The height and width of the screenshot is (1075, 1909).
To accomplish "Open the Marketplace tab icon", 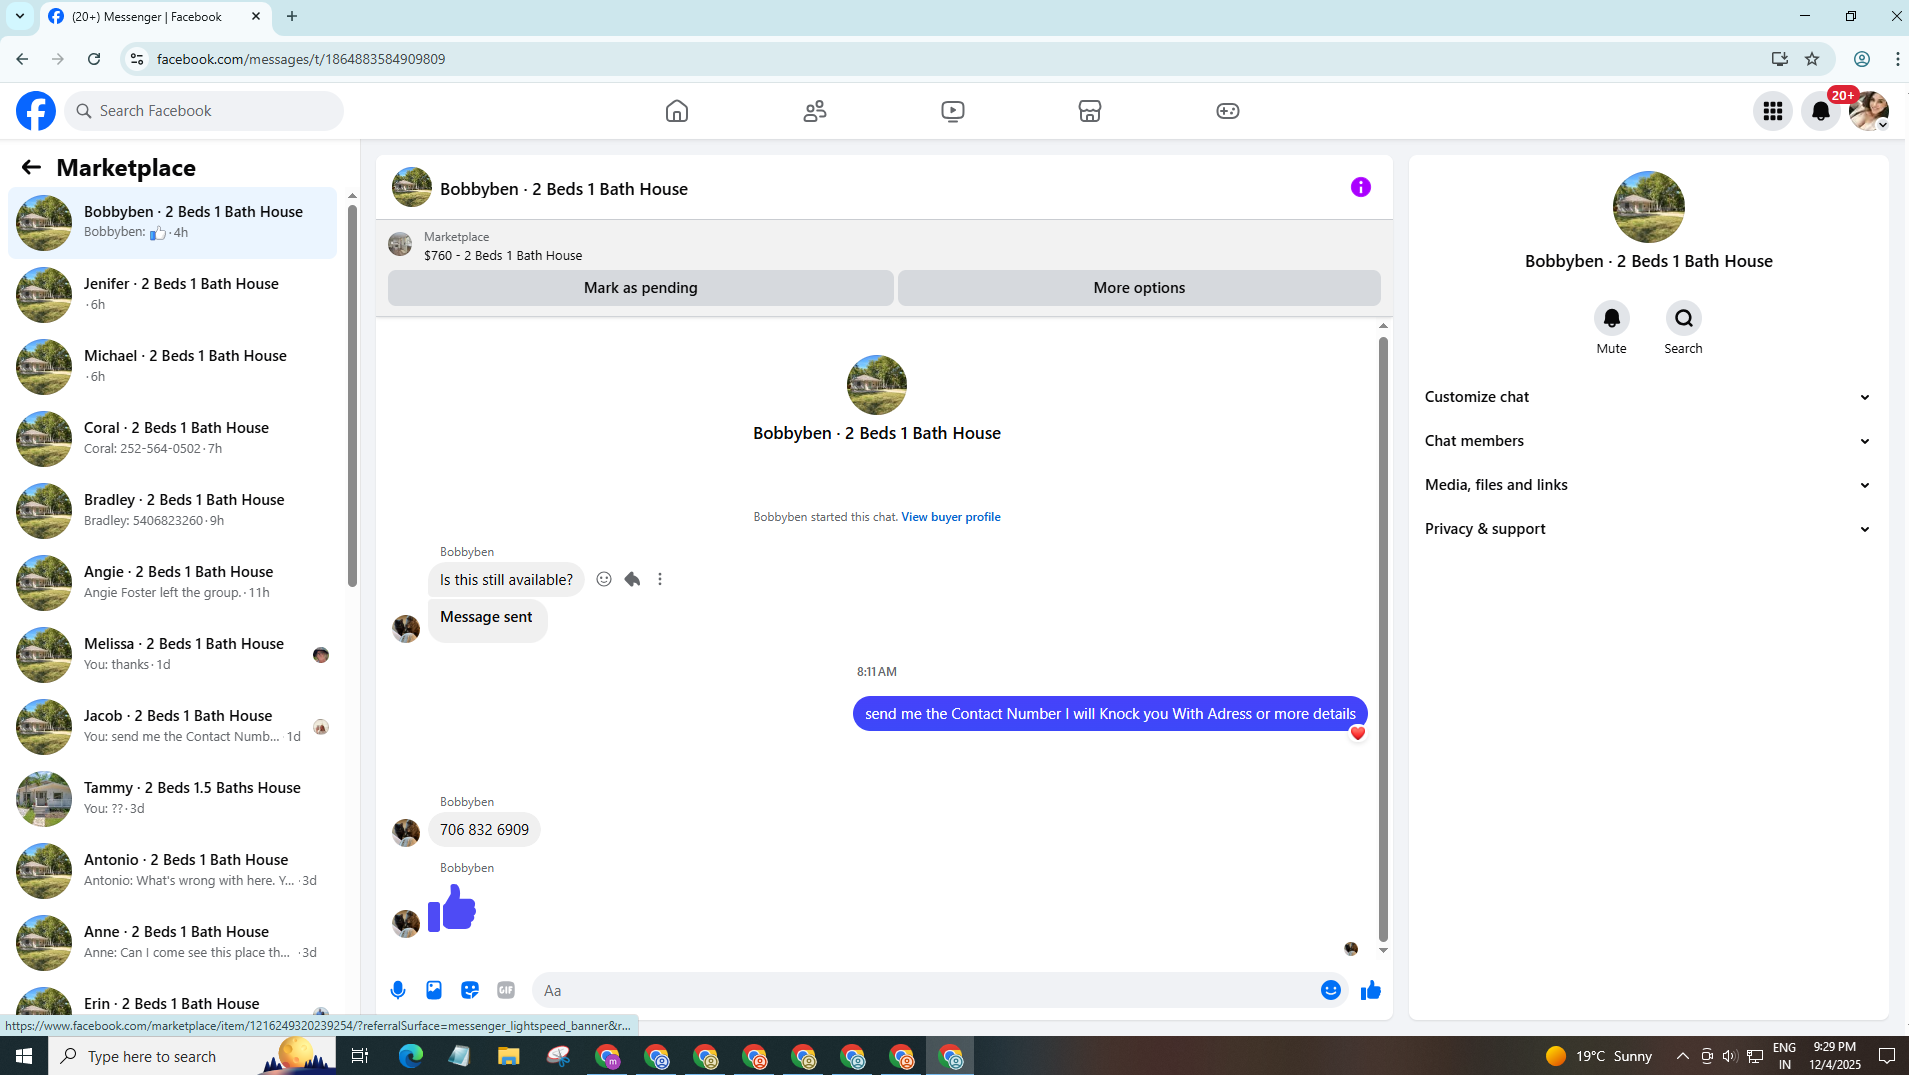I will coord(1090,111).
